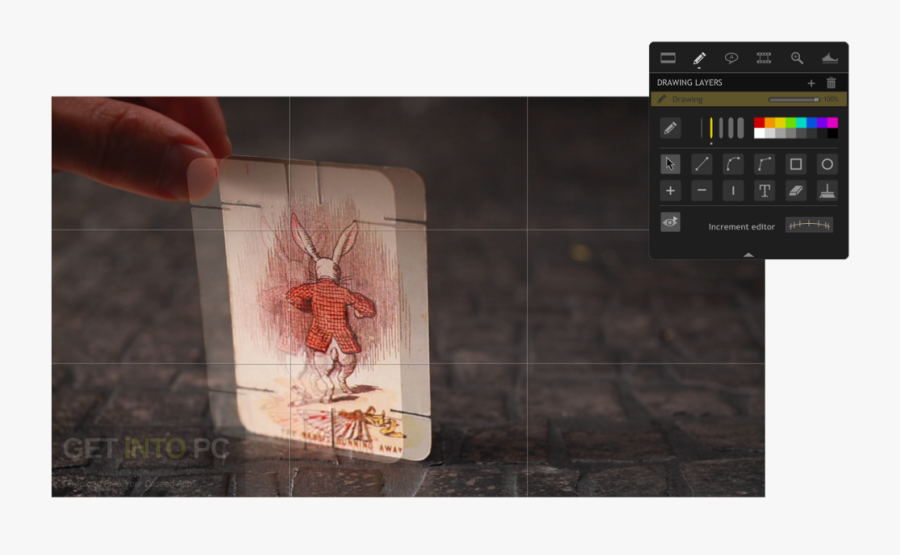
Task: Pick the blue color swatch
Action: 812,122
